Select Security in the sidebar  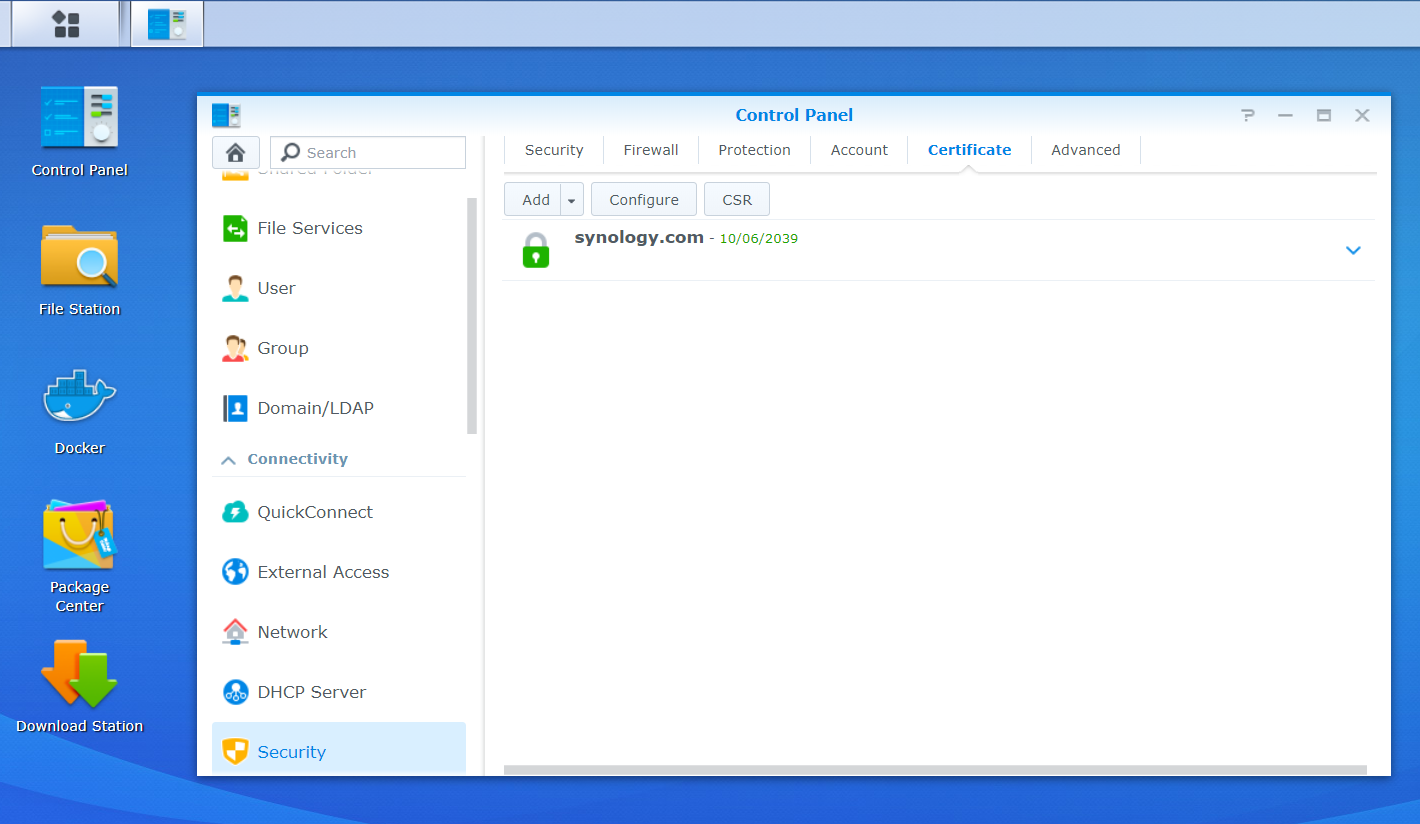[339, 749]
